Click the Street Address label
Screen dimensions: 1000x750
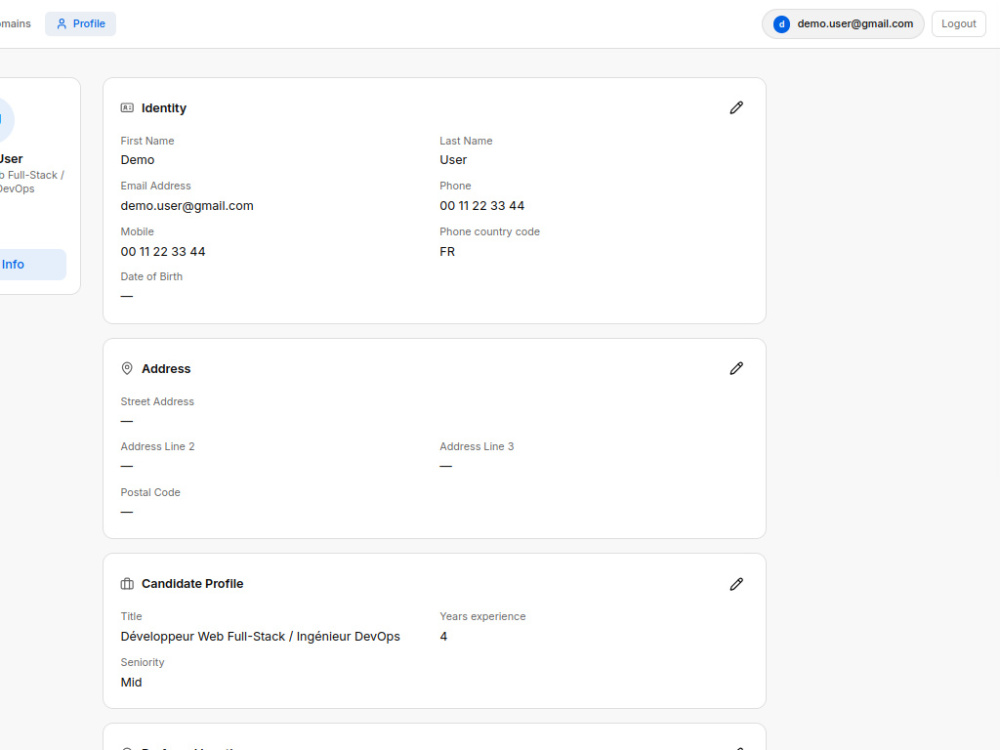(157, 401)
